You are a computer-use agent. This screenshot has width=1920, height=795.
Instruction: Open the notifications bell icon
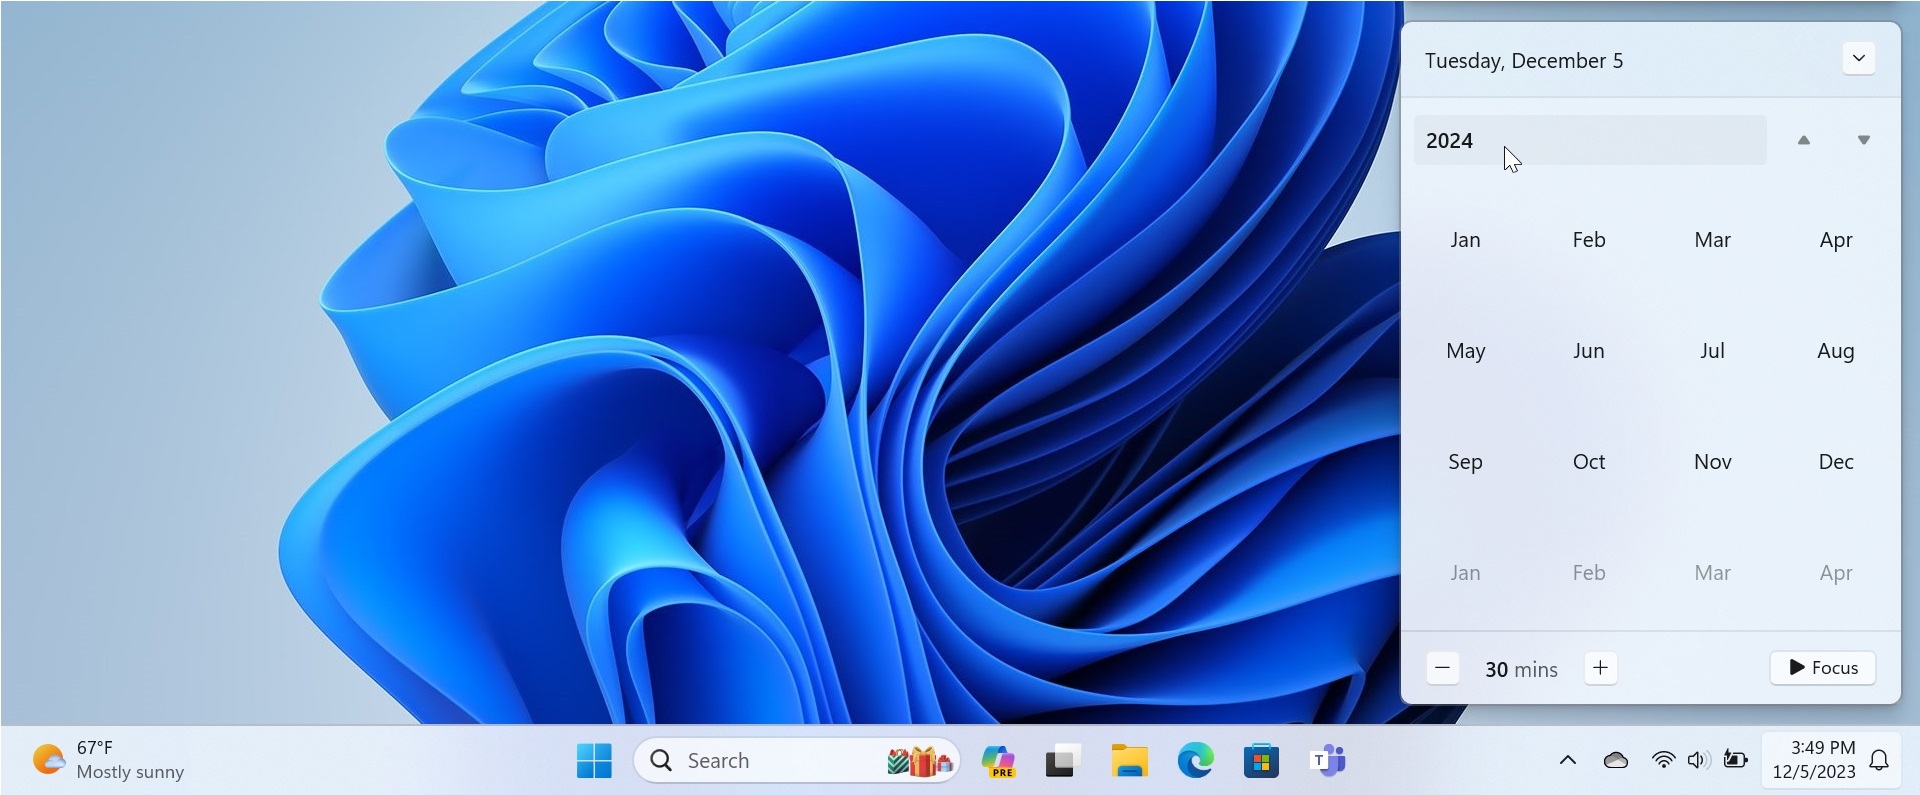click(1879, 761)
